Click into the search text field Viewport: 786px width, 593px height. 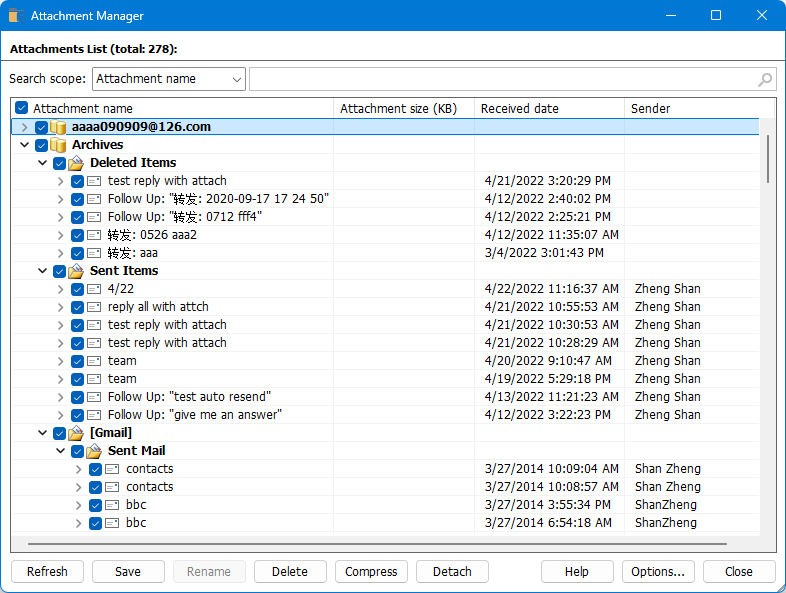[x=500, y=79]
